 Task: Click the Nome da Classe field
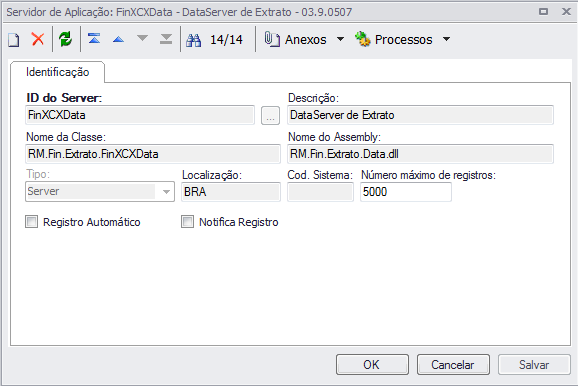tap(153, 154)
